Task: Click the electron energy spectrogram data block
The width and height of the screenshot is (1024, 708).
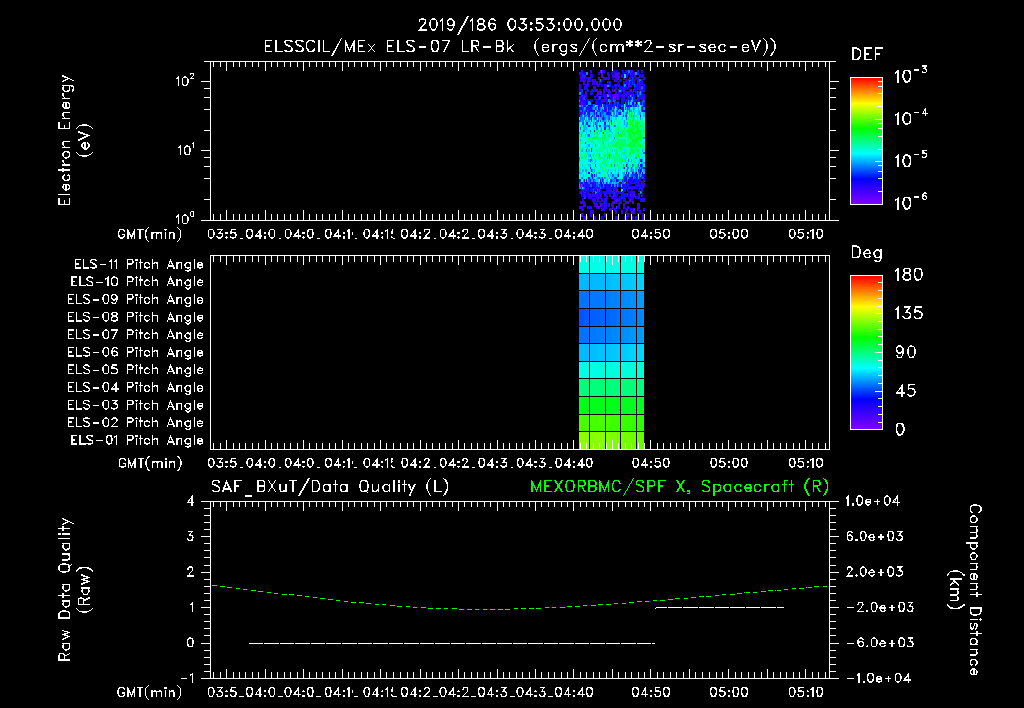Action: coord(612,144)
